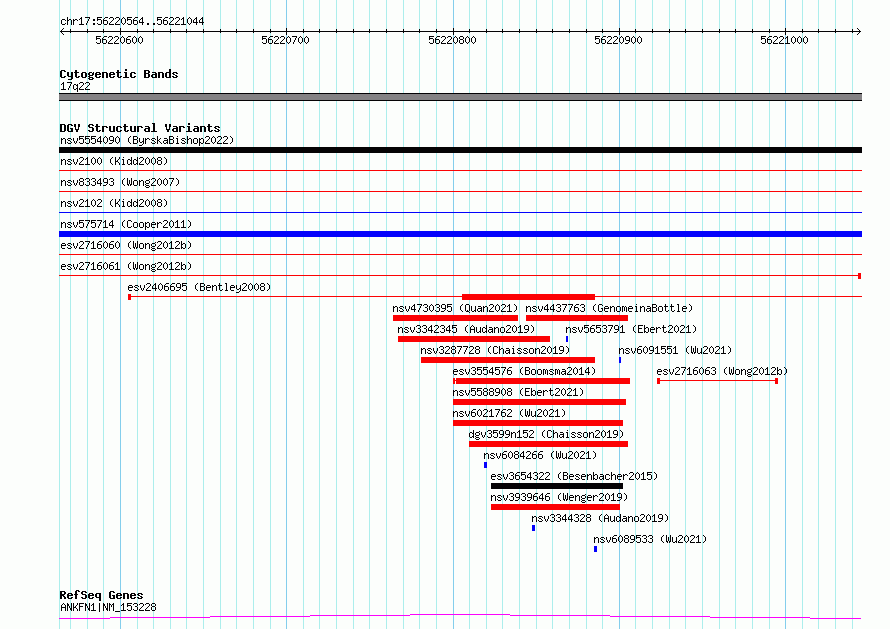
Task: Click the small blue nsv6084266 marker
Action: pos(485,465)
